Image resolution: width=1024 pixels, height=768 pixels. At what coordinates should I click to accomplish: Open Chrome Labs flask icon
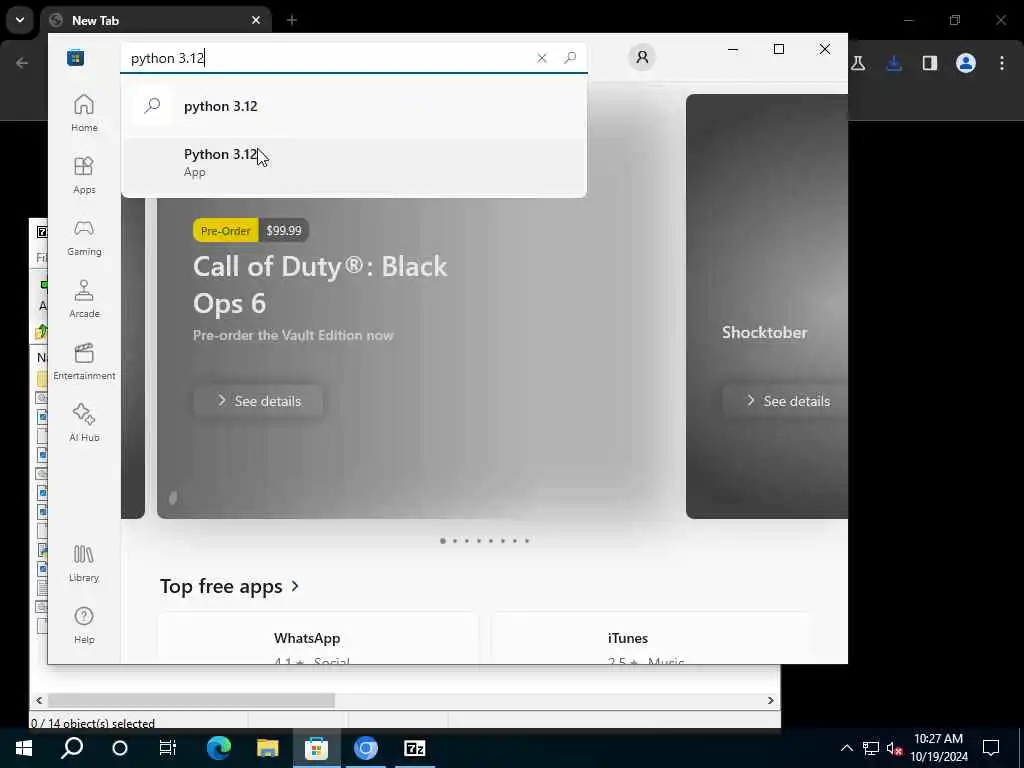858,63
